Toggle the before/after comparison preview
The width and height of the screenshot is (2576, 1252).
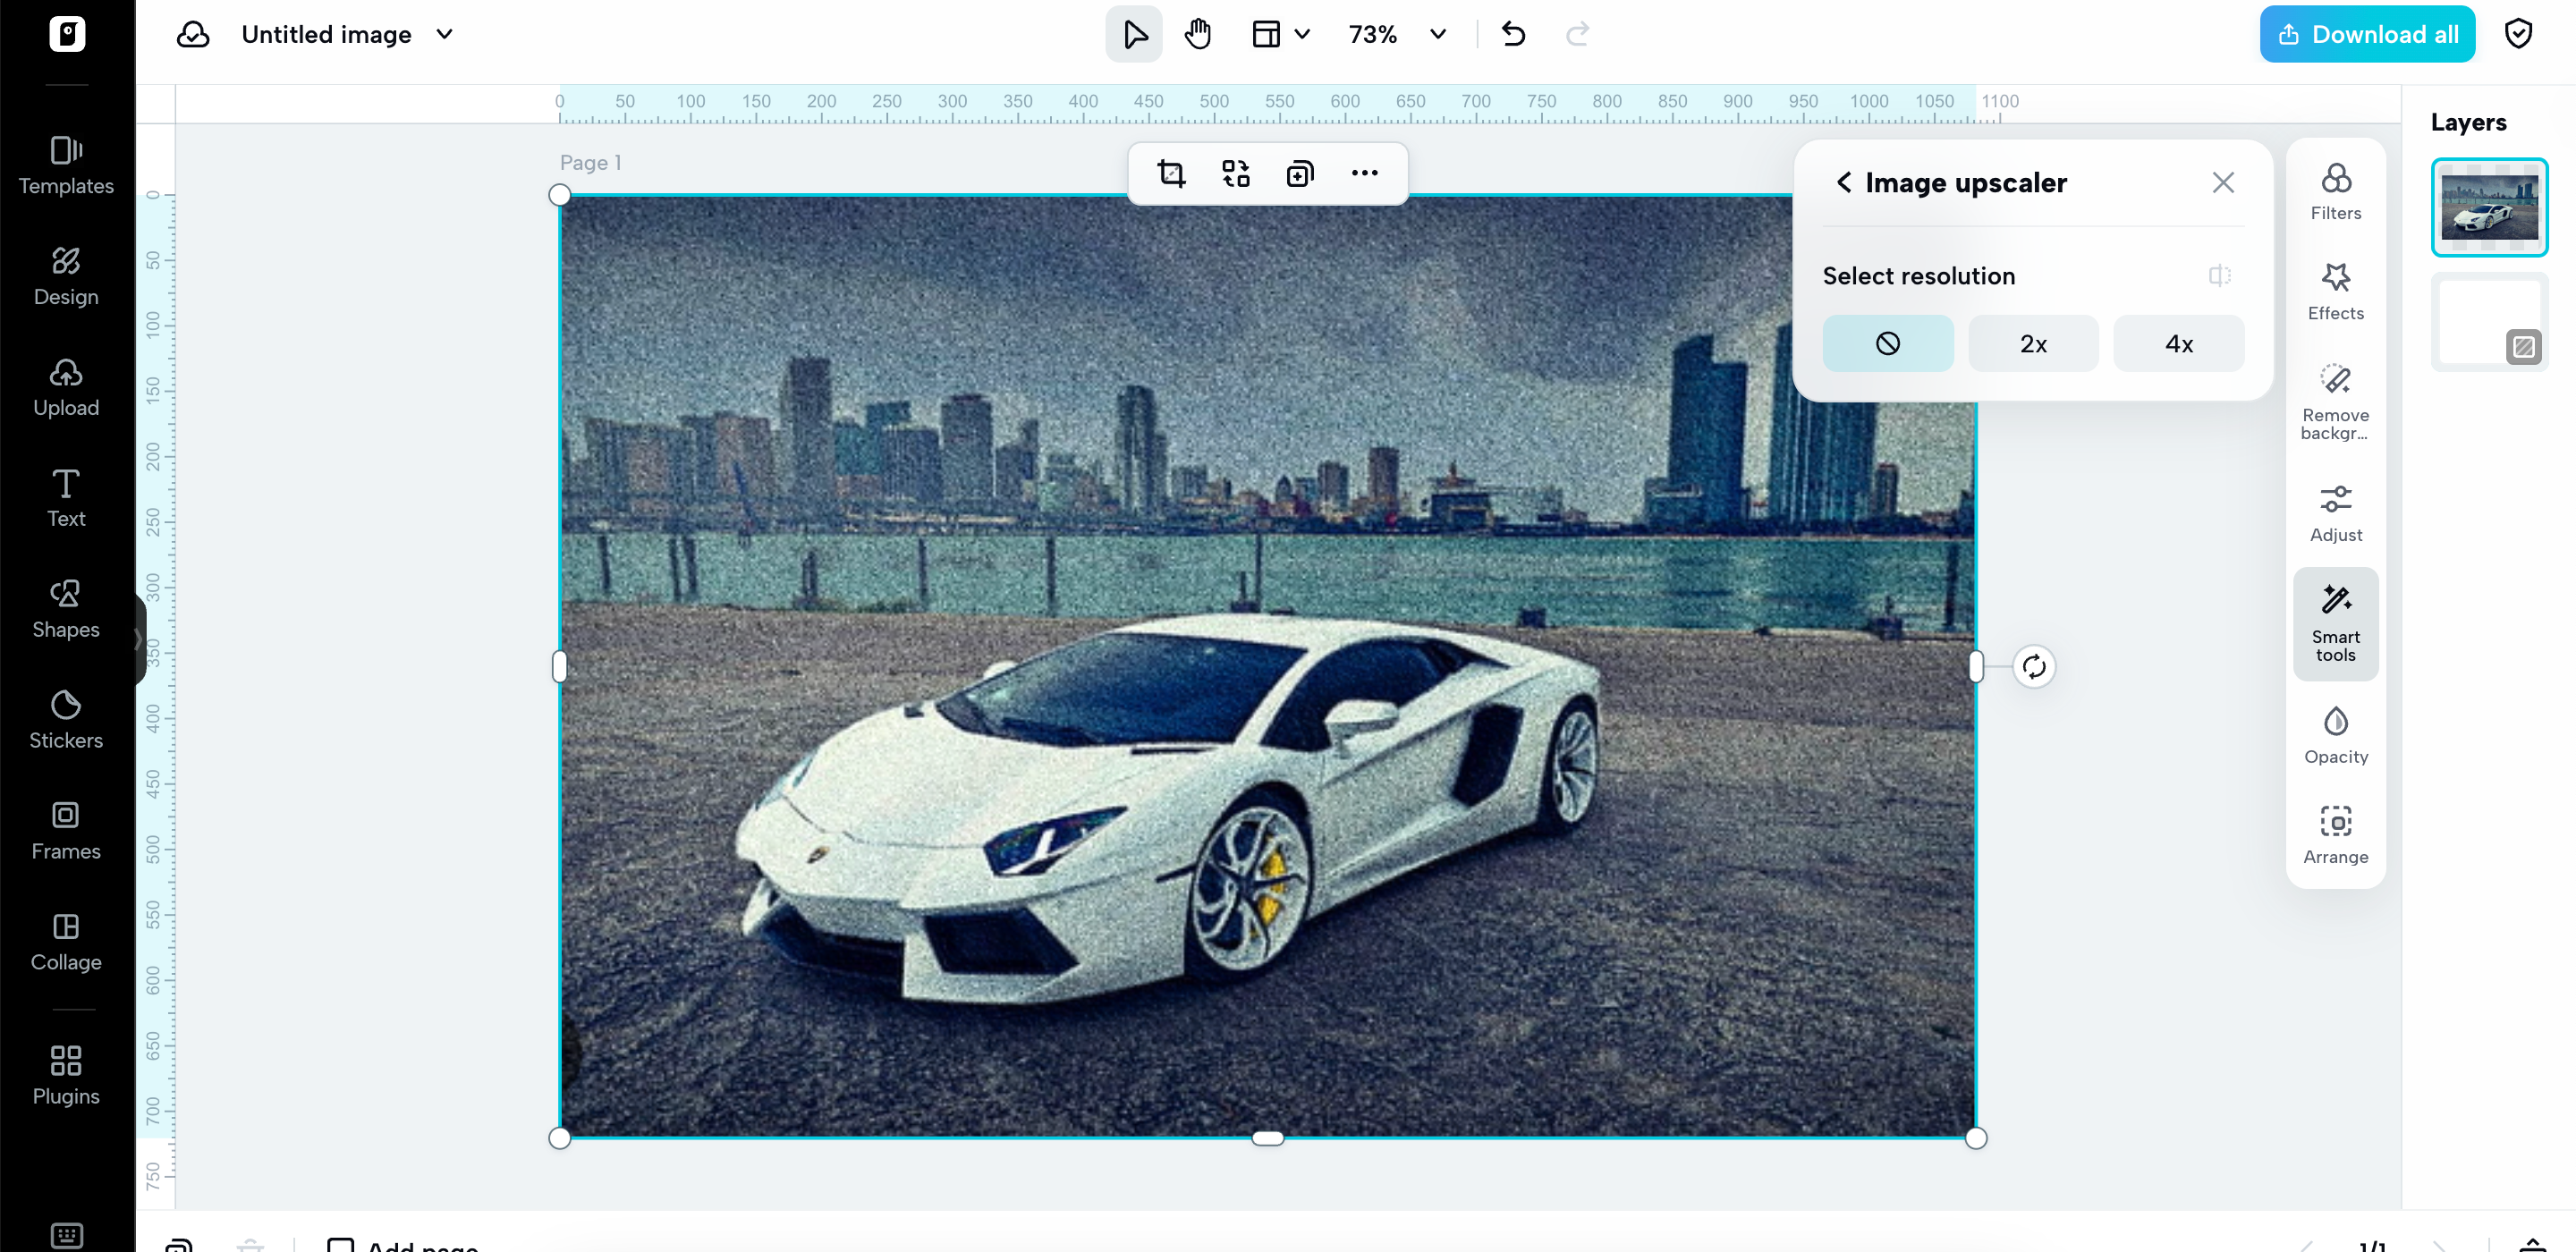coord(2219,275)
